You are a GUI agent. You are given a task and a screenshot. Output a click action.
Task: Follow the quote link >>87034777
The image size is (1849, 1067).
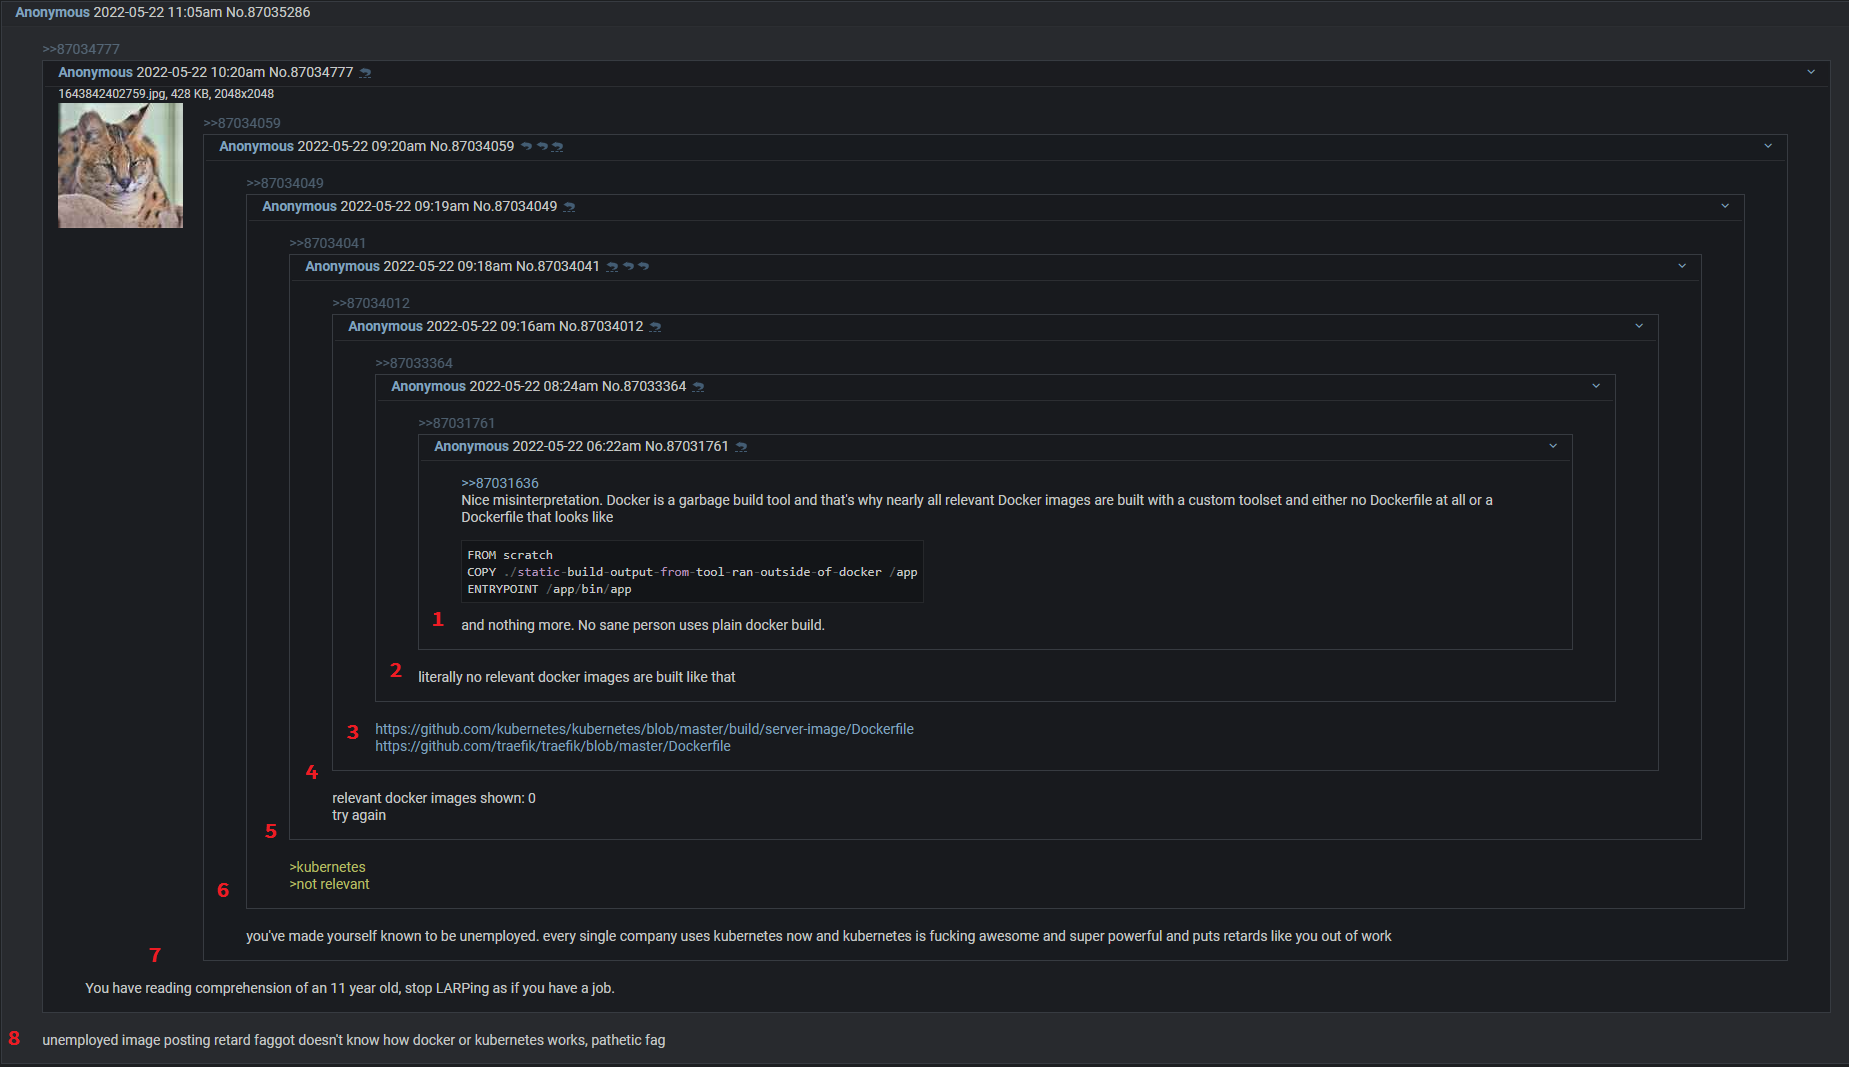81,49
